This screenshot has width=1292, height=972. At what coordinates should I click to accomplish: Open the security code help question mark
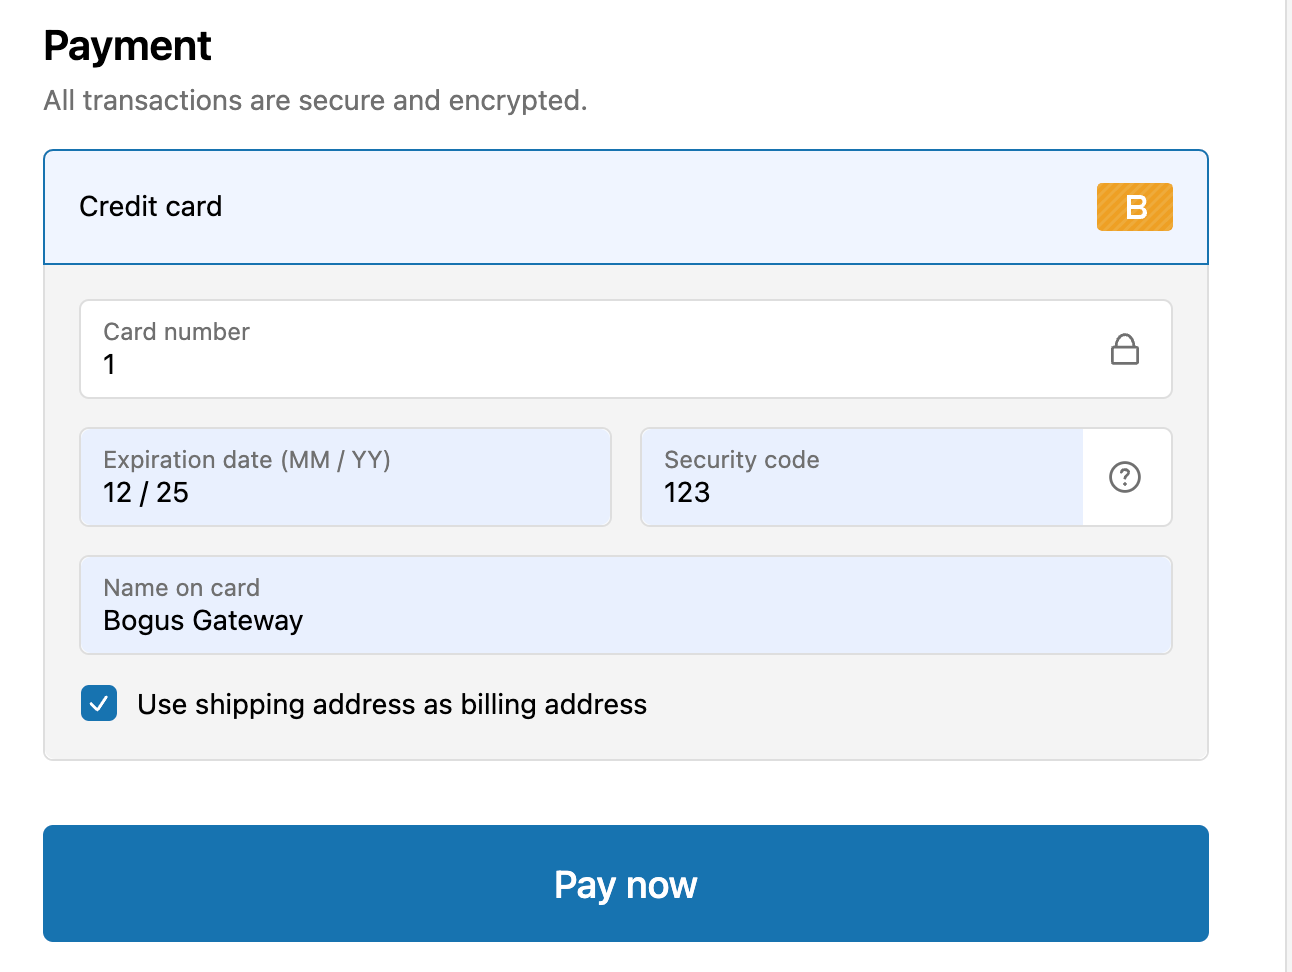click(1125, 477)
